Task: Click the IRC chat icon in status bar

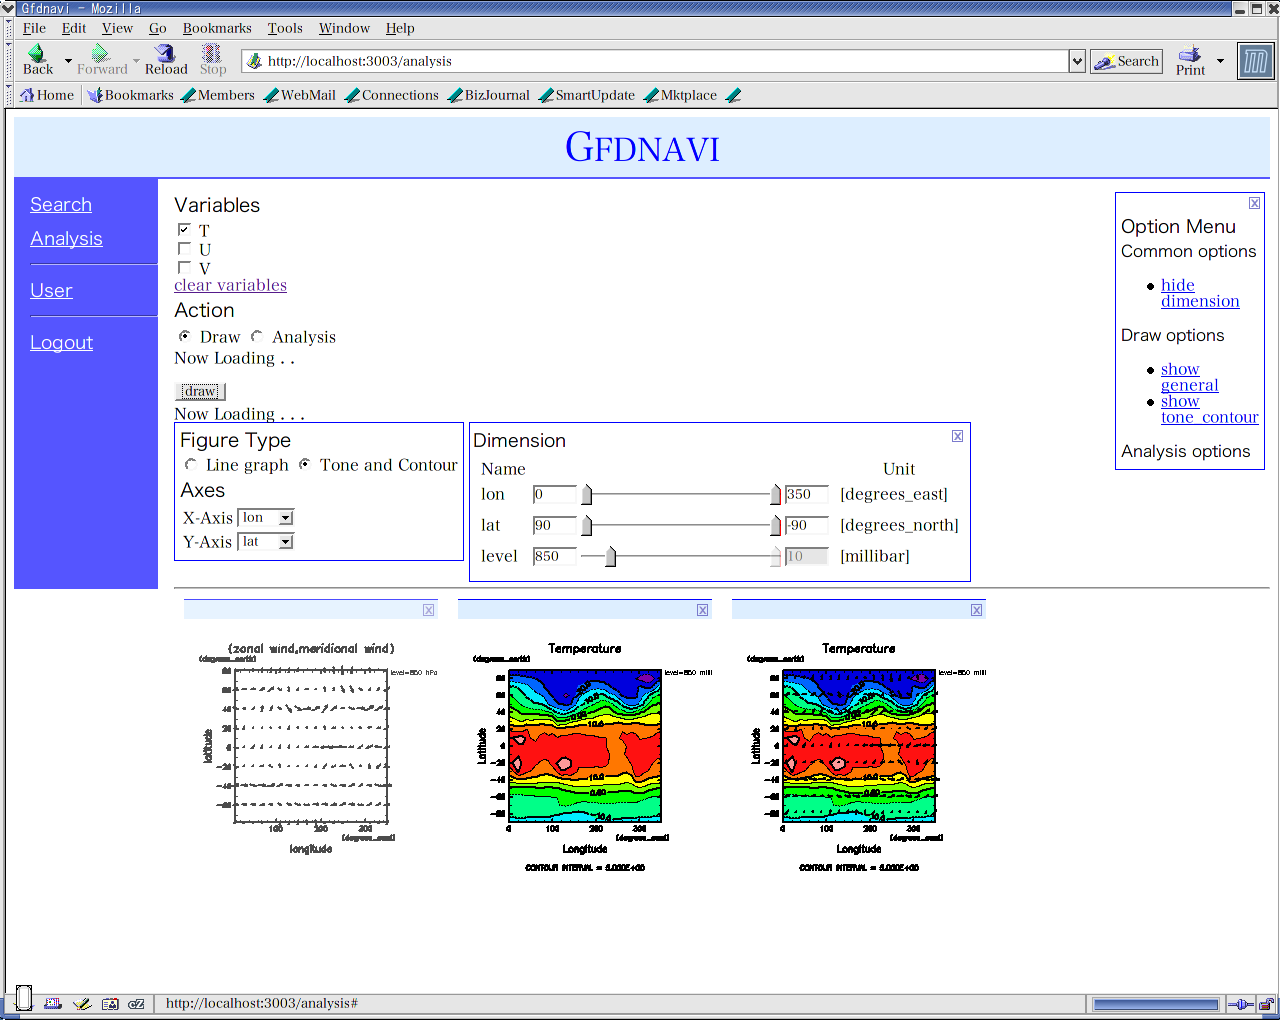Action: pos(137,1003)
